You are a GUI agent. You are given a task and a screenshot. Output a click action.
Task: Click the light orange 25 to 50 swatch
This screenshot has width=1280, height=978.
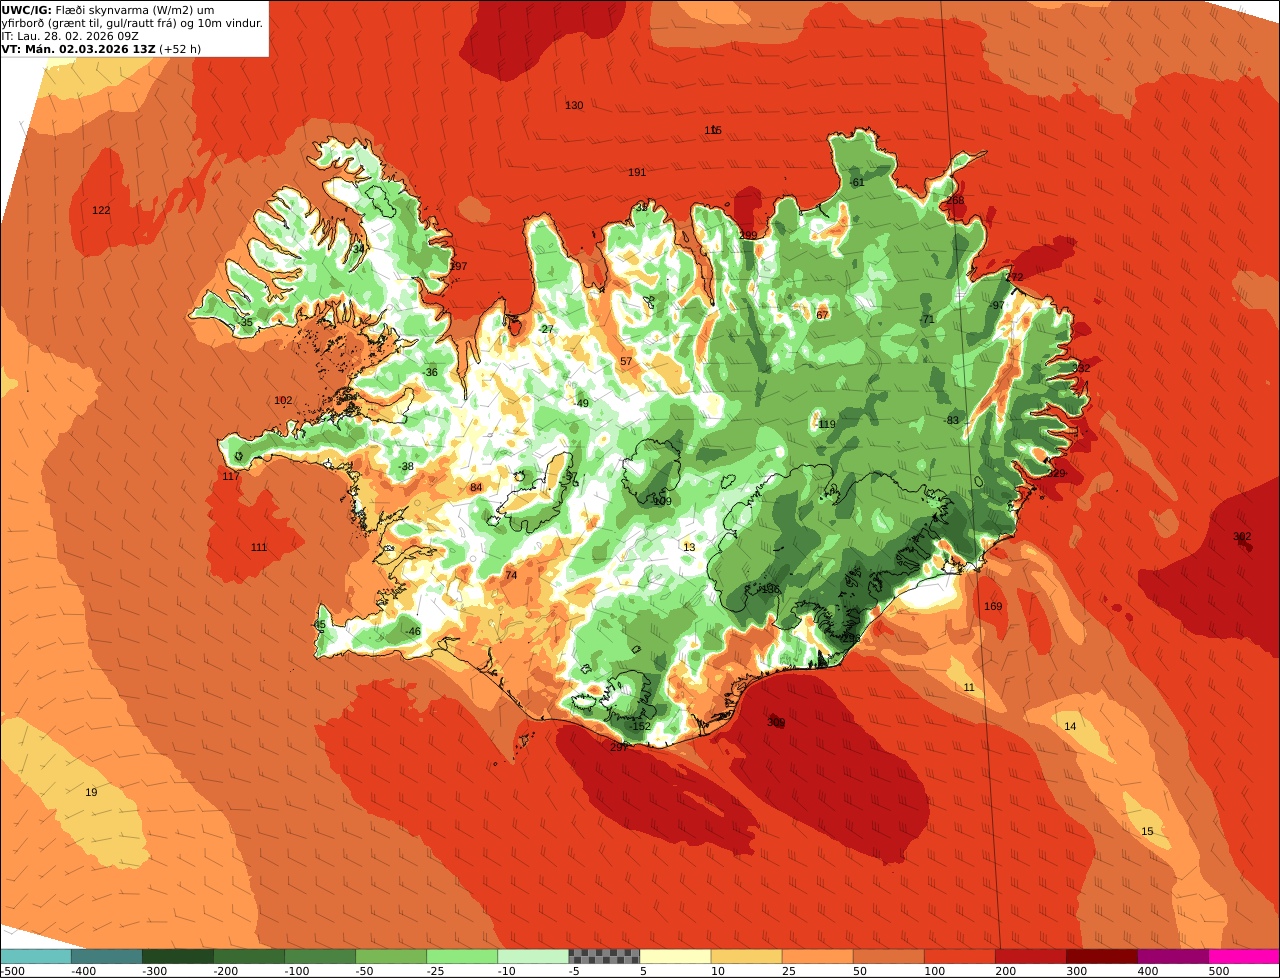(x=818, y=956)
